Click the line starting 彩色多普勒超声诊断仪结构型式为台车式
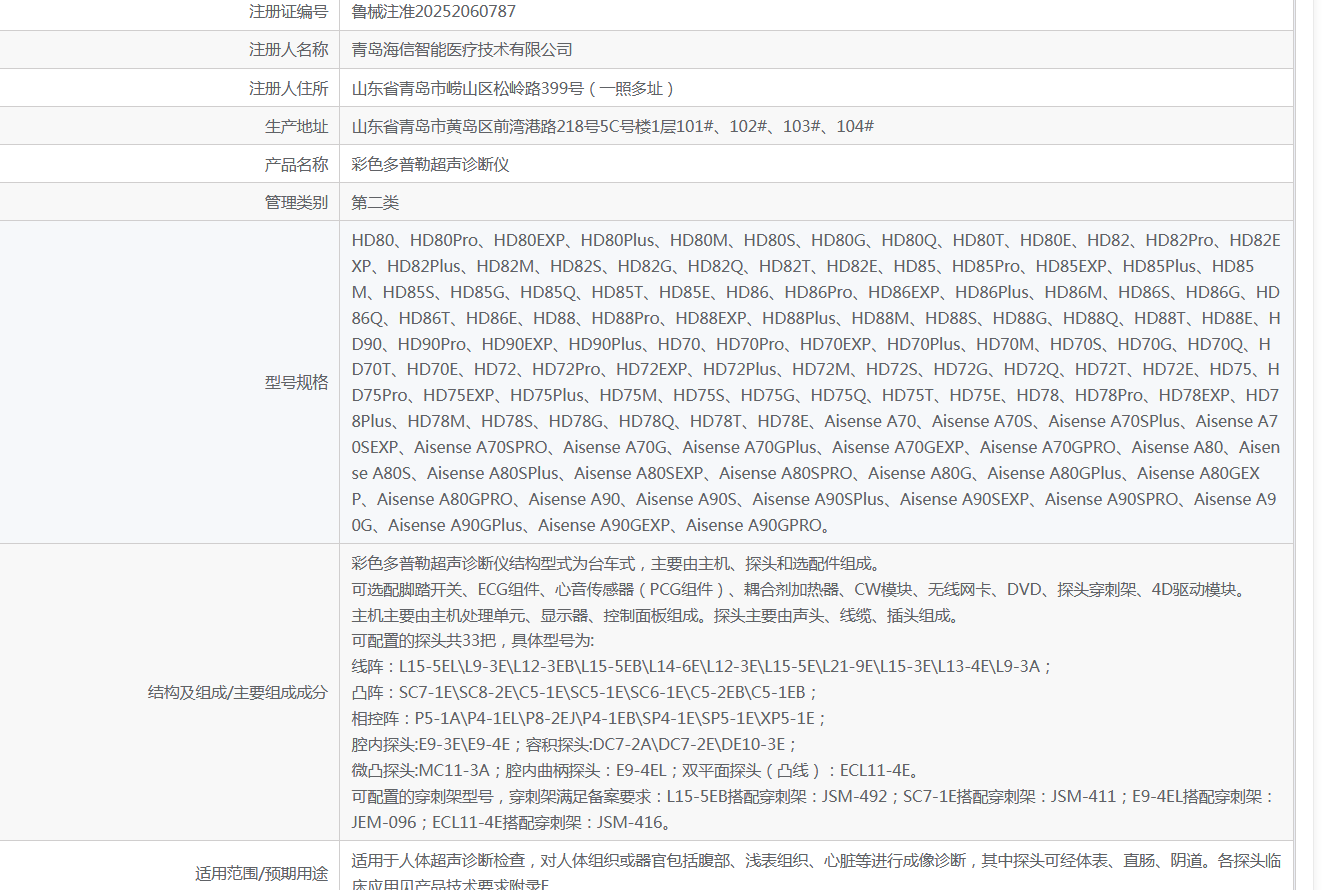1322x890 pixels. [615, 564]
